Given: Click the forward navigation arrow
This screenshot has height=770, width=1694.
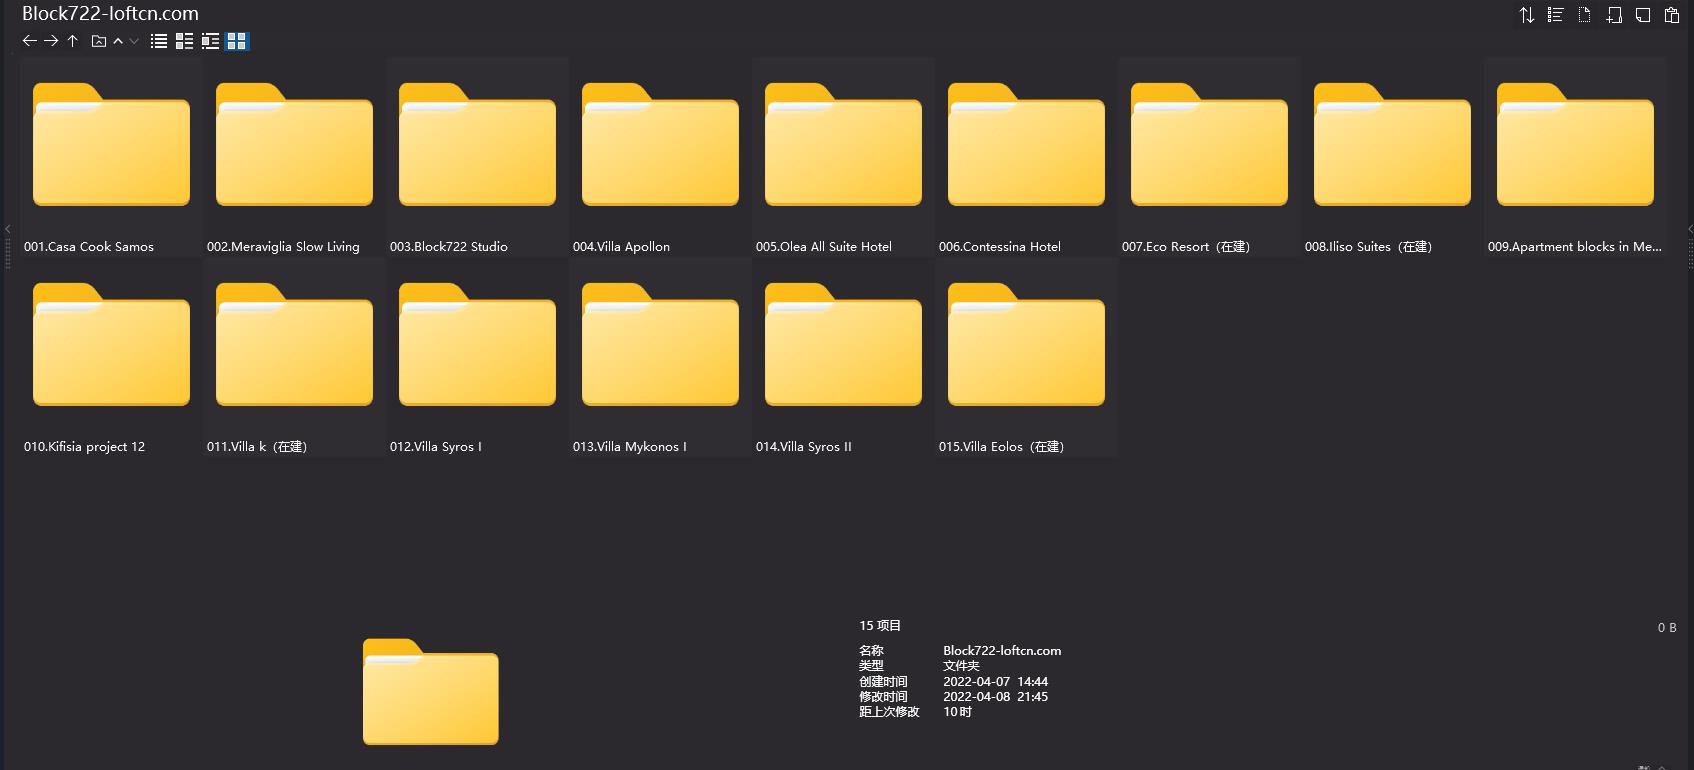Looking at the screenshot, I should (51, 41).
